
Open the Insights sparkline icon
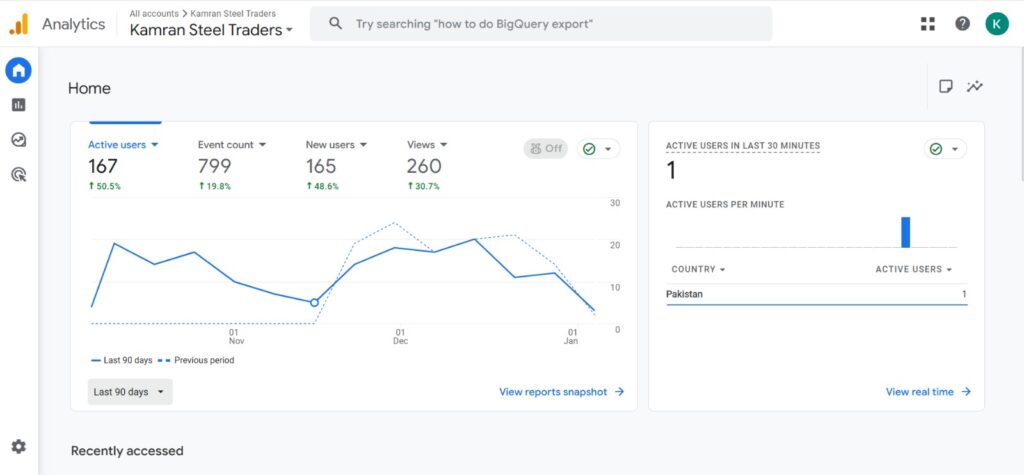[x=975, y=87]
